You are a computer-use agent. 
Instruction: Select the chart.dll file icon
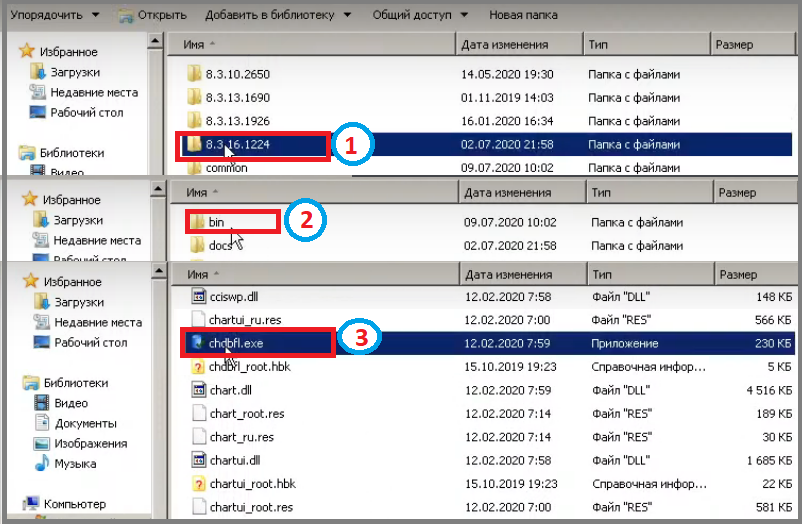pos(198,390)
